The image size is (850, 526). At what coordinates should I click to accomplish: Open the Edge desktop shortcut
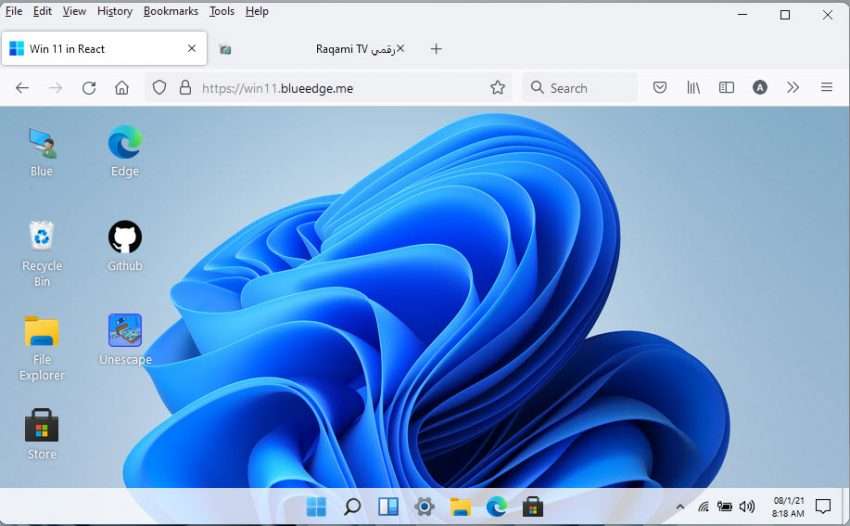(x=125, y=152)
